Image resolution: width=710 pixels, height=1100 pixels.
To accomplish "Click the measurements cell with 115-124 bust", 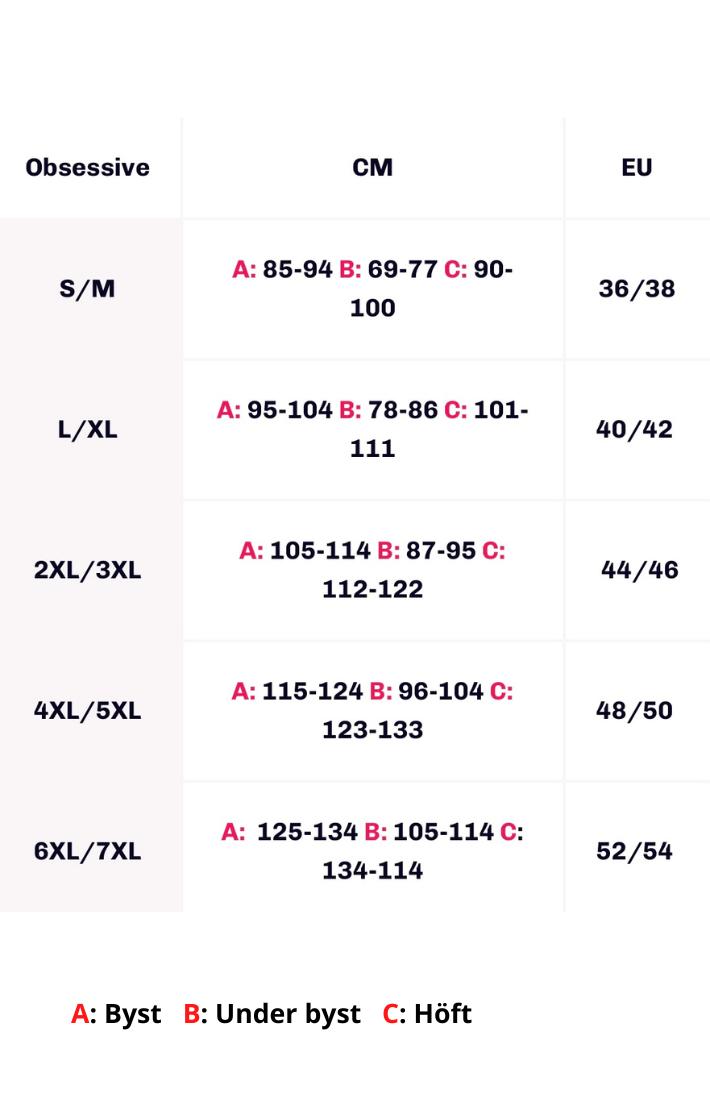I will pos(373,711).
